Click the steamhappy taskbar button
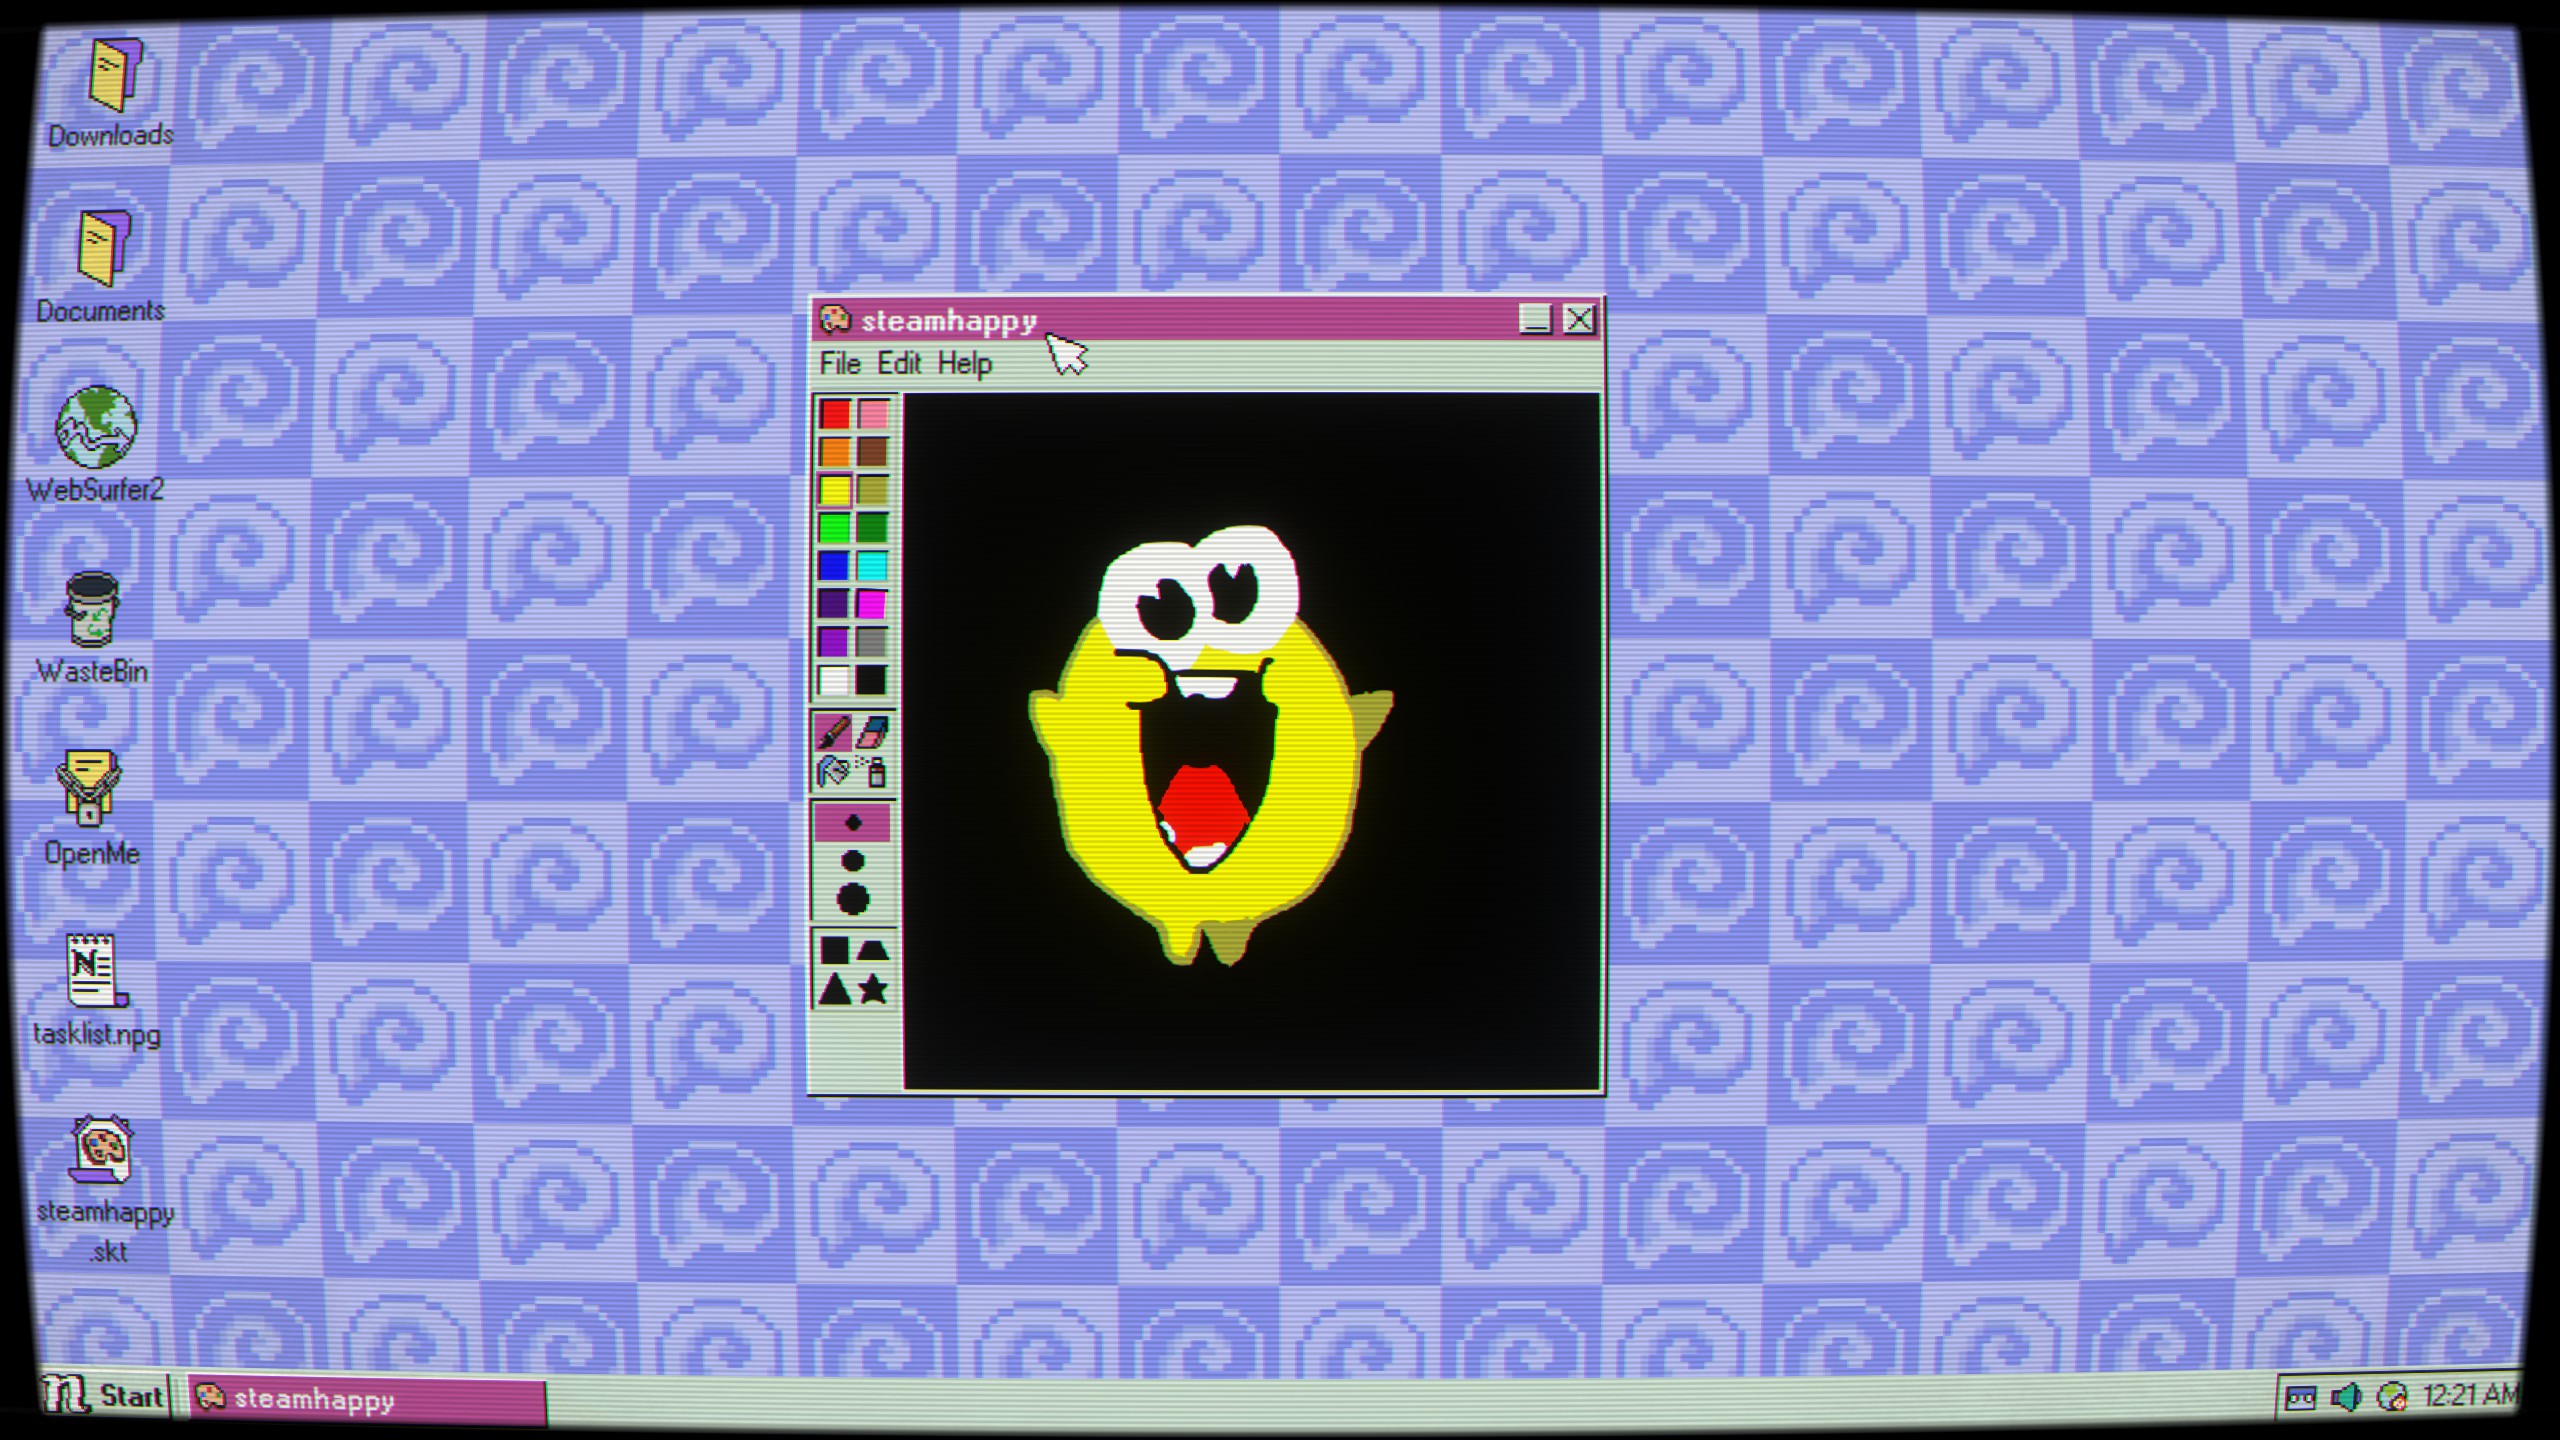This screenshot has width=2560, height=1440. pos(367,1398)
